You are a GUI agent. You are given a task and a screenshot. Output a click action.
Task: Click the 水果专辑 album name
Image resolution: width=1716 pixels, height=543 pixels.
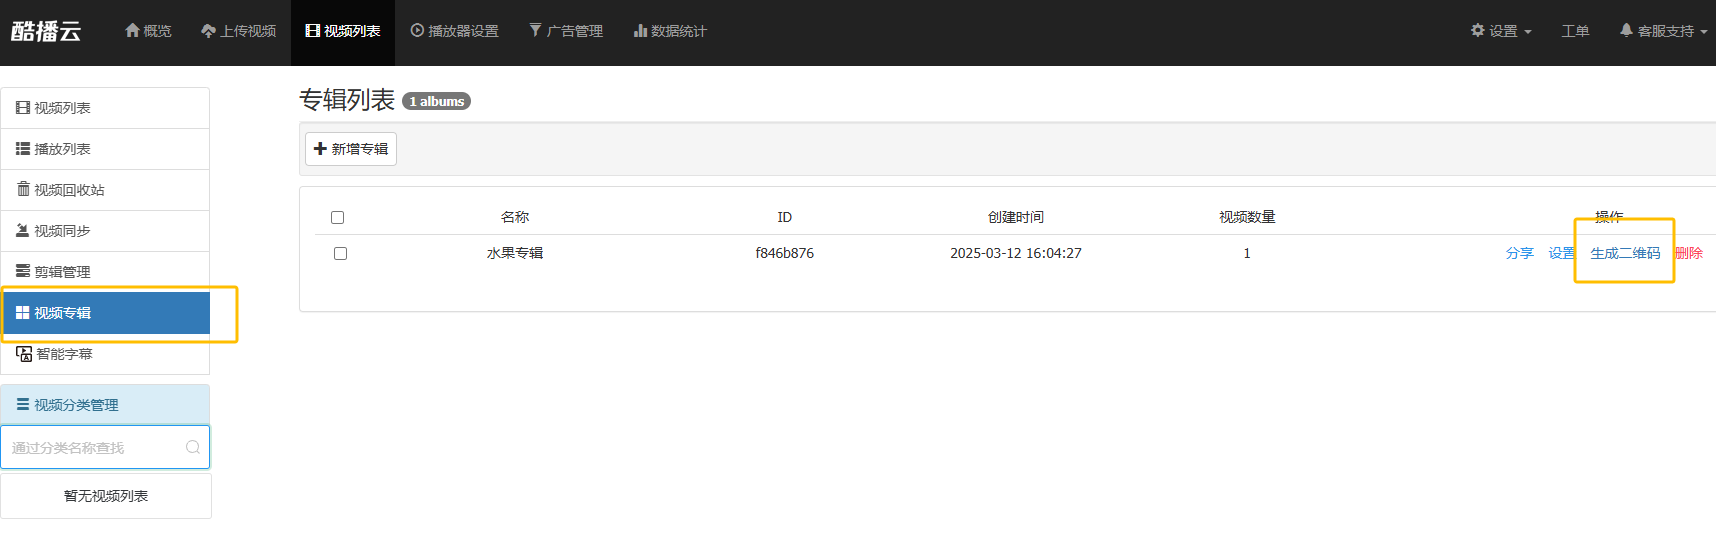point(515,253)
